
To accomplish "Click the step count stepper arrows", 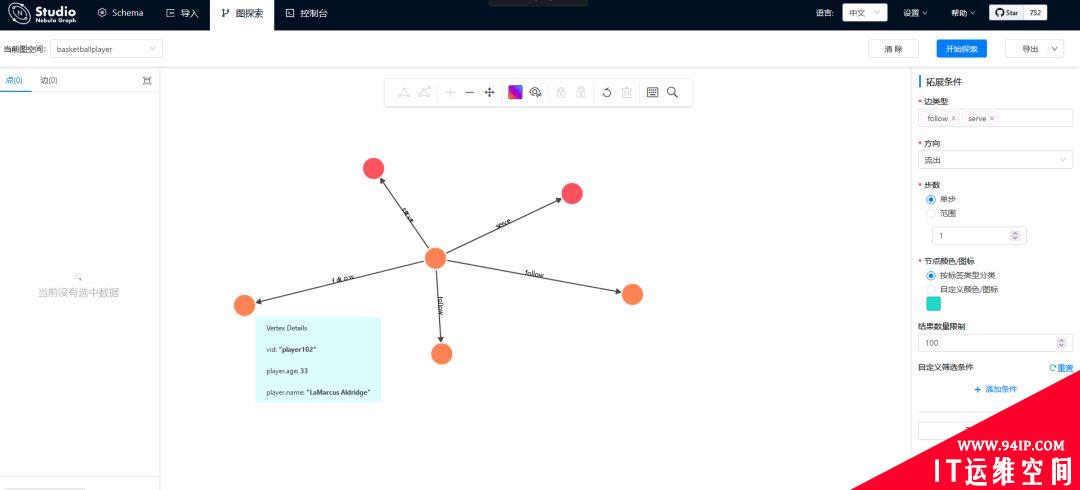I will pyautogui.click(x=1015, y=236).
